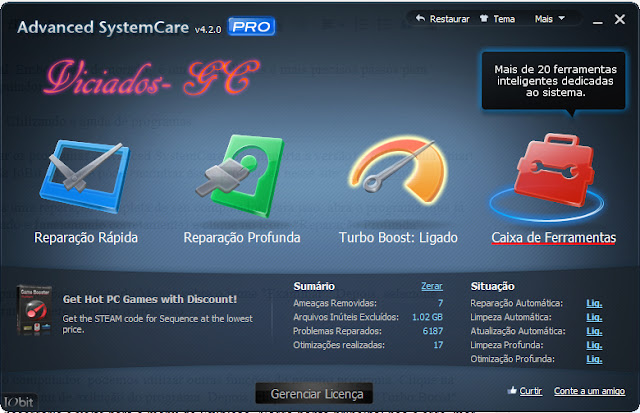Toggle Reparação Automática Lig. setting

pos(594,303)
